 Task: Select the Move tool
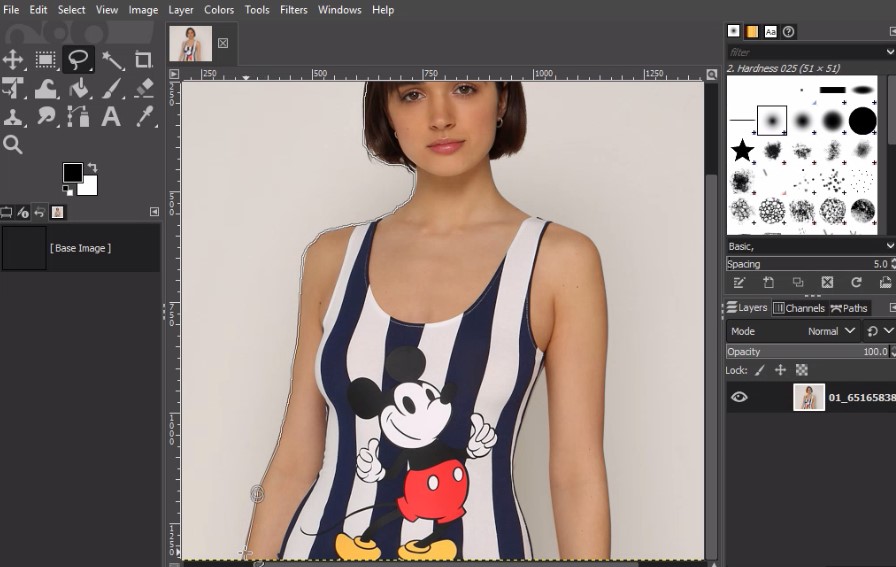[13, 60]
